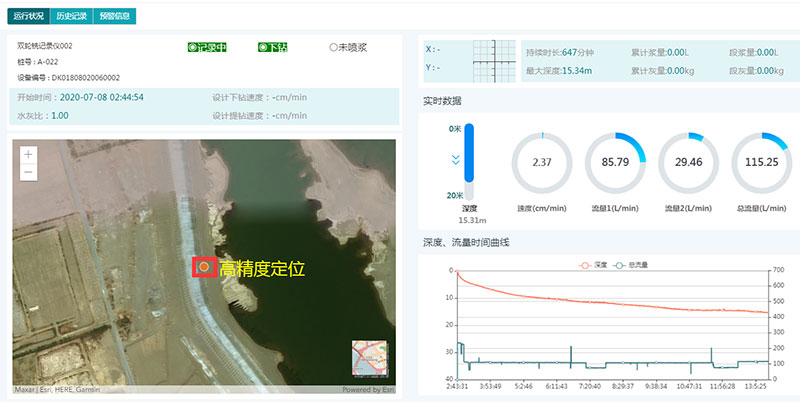The width and height of the screenshot is (800, 402).
Task: Click the 累计灰量 0.00kg value
Action: coord(681,71)
